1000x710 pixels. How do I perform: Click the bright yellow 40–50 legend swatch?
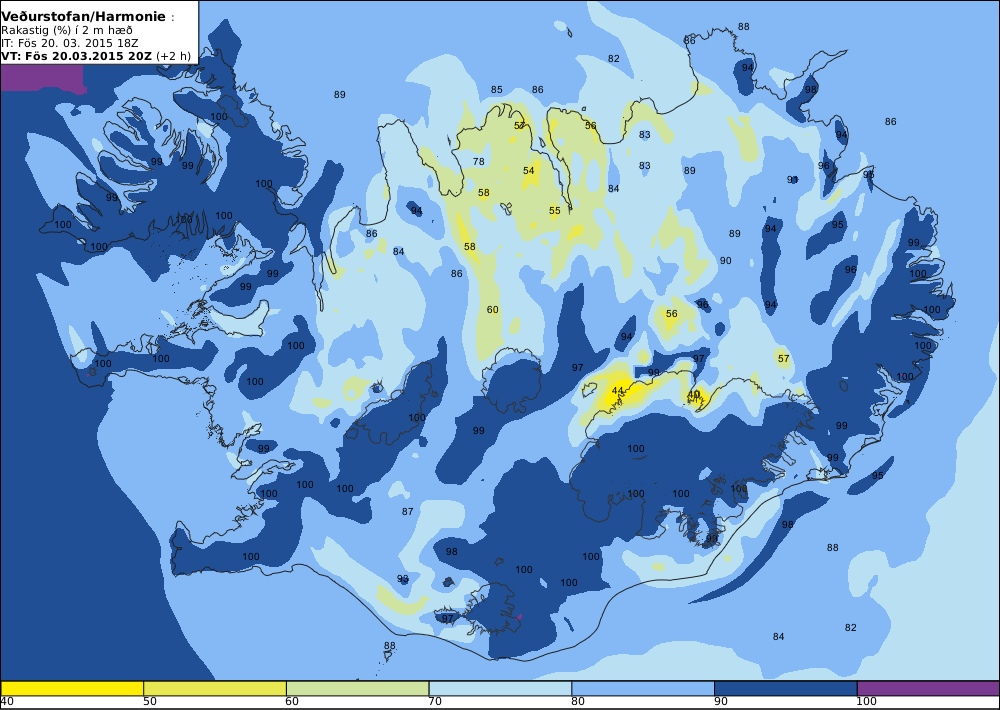click(x=72, y=688)
